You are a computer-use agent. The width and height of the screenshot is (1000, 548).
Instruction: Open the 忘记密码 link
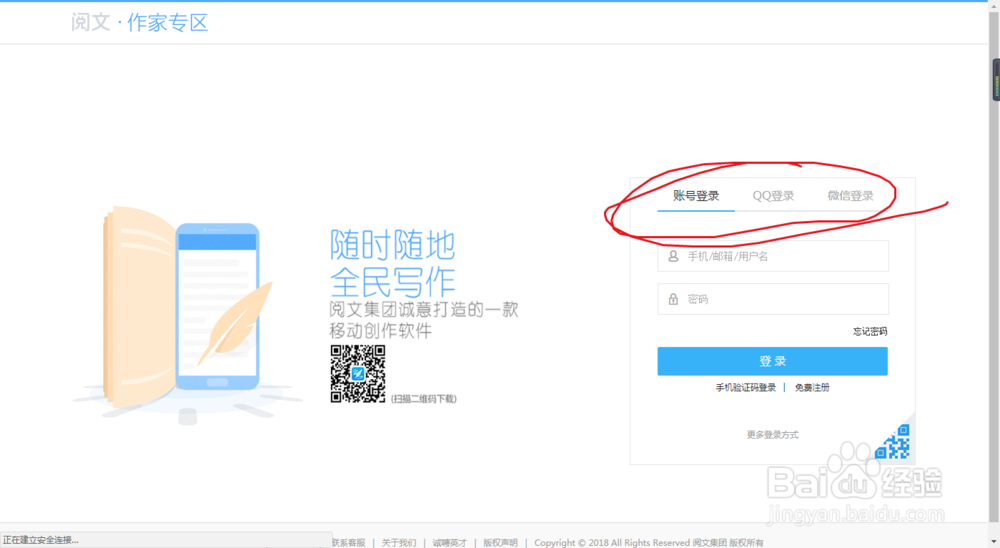tap(870, 332)
